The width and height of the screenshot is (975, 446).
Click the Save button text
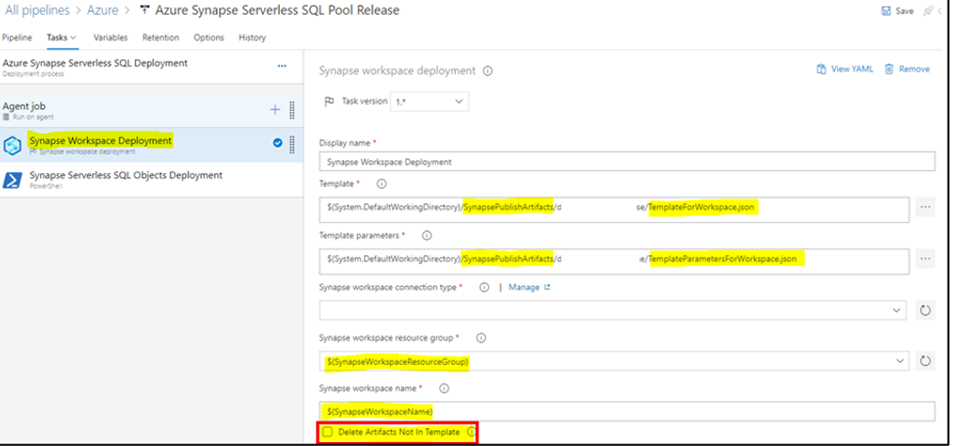point(905,11)
